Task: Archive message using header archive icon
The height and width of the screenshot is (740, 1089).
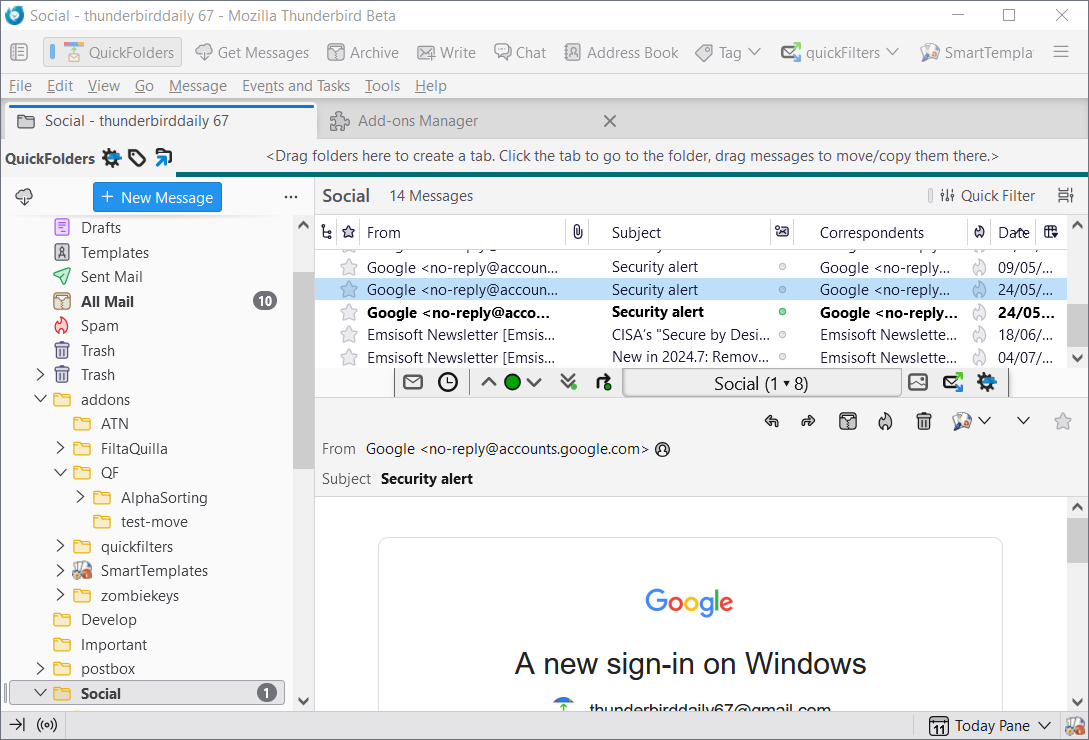Action: point(847,421)
